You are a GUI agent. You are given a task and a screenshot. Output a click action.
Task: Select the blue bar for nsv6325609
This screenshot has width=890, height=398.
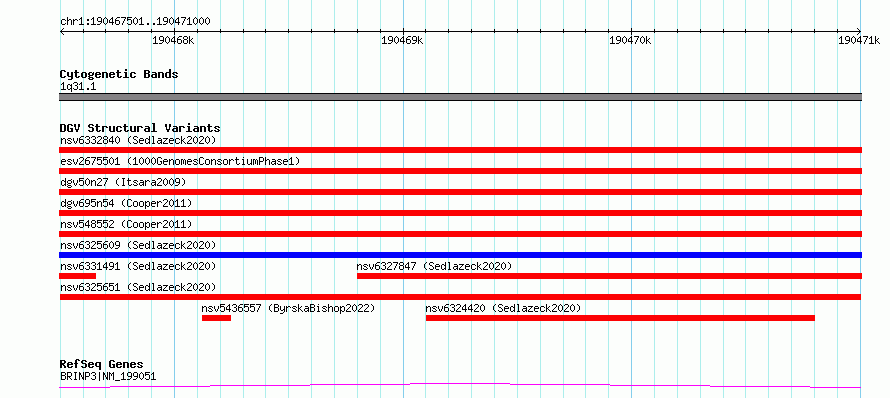pyautogui.click(x=460, y=255)
